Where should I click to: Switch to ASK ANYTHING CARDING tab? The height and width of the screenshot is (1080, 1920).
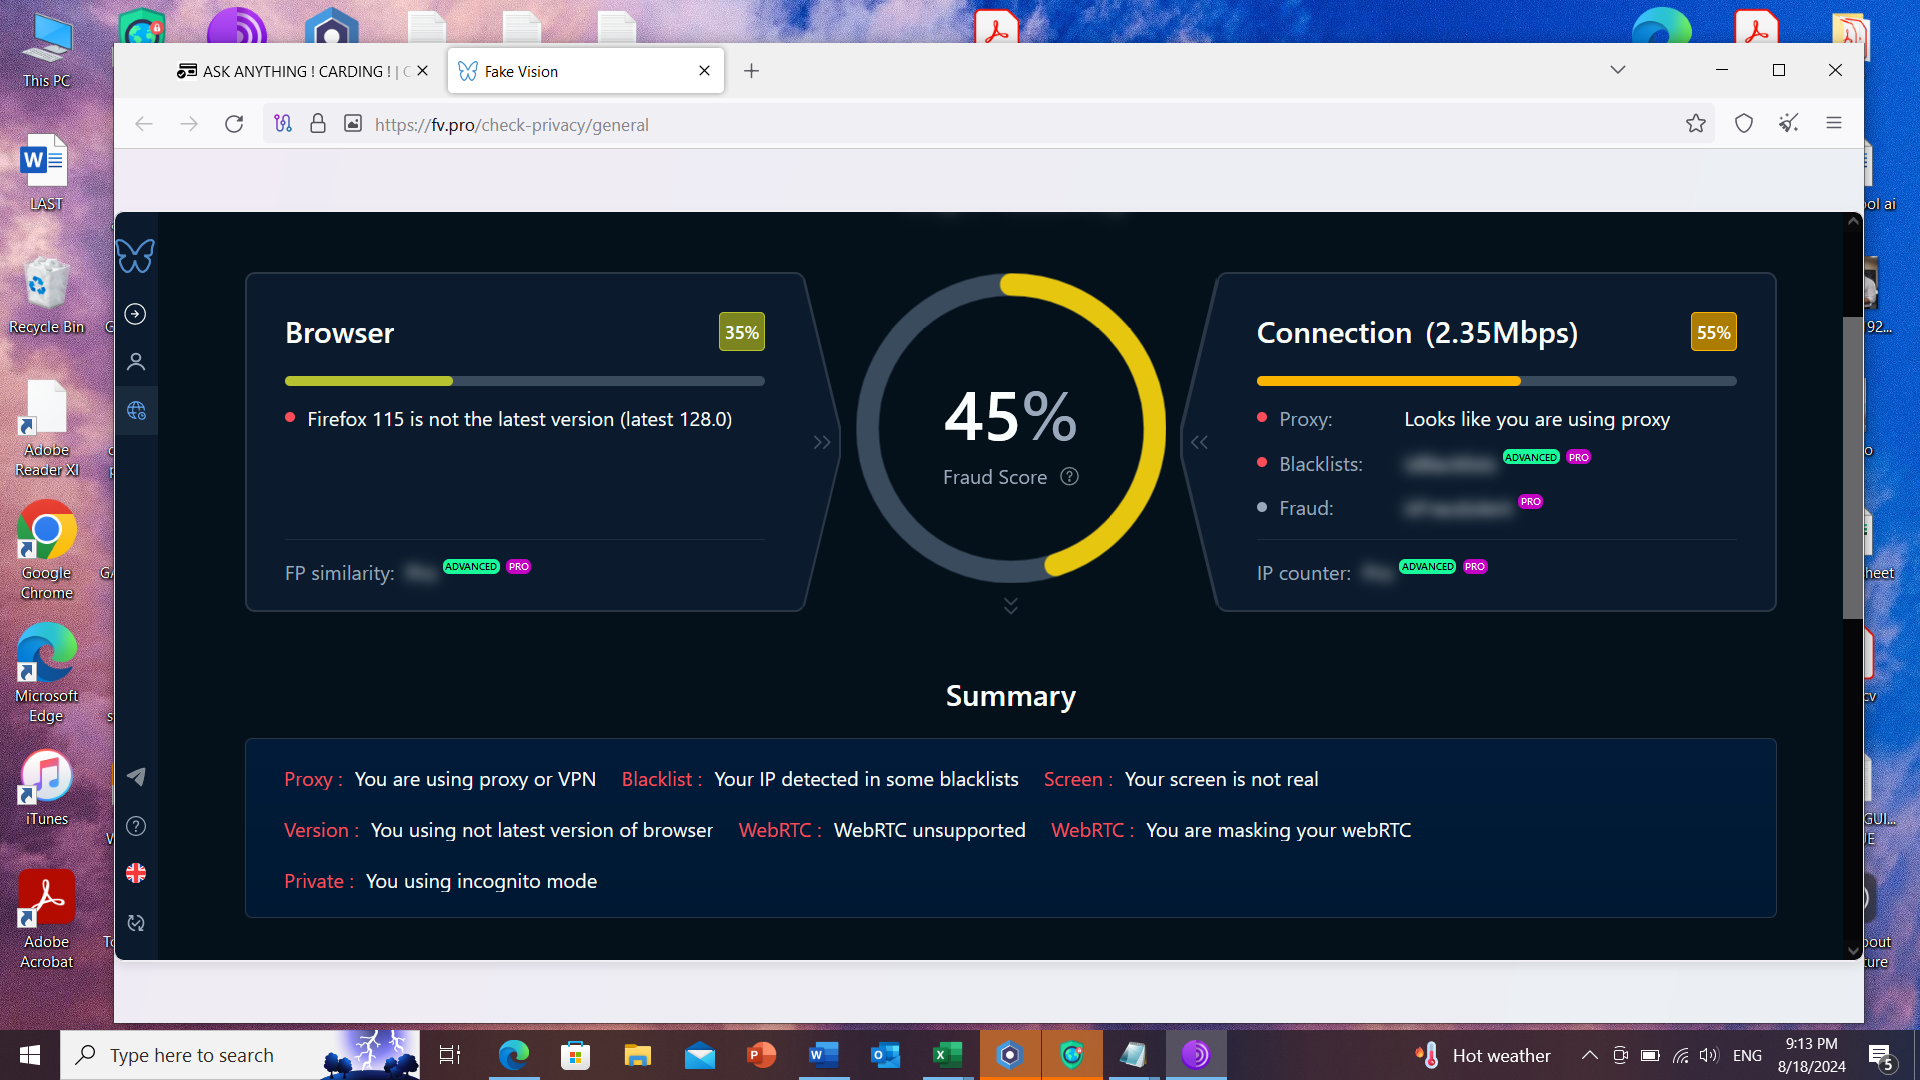(x=295, y=71)
